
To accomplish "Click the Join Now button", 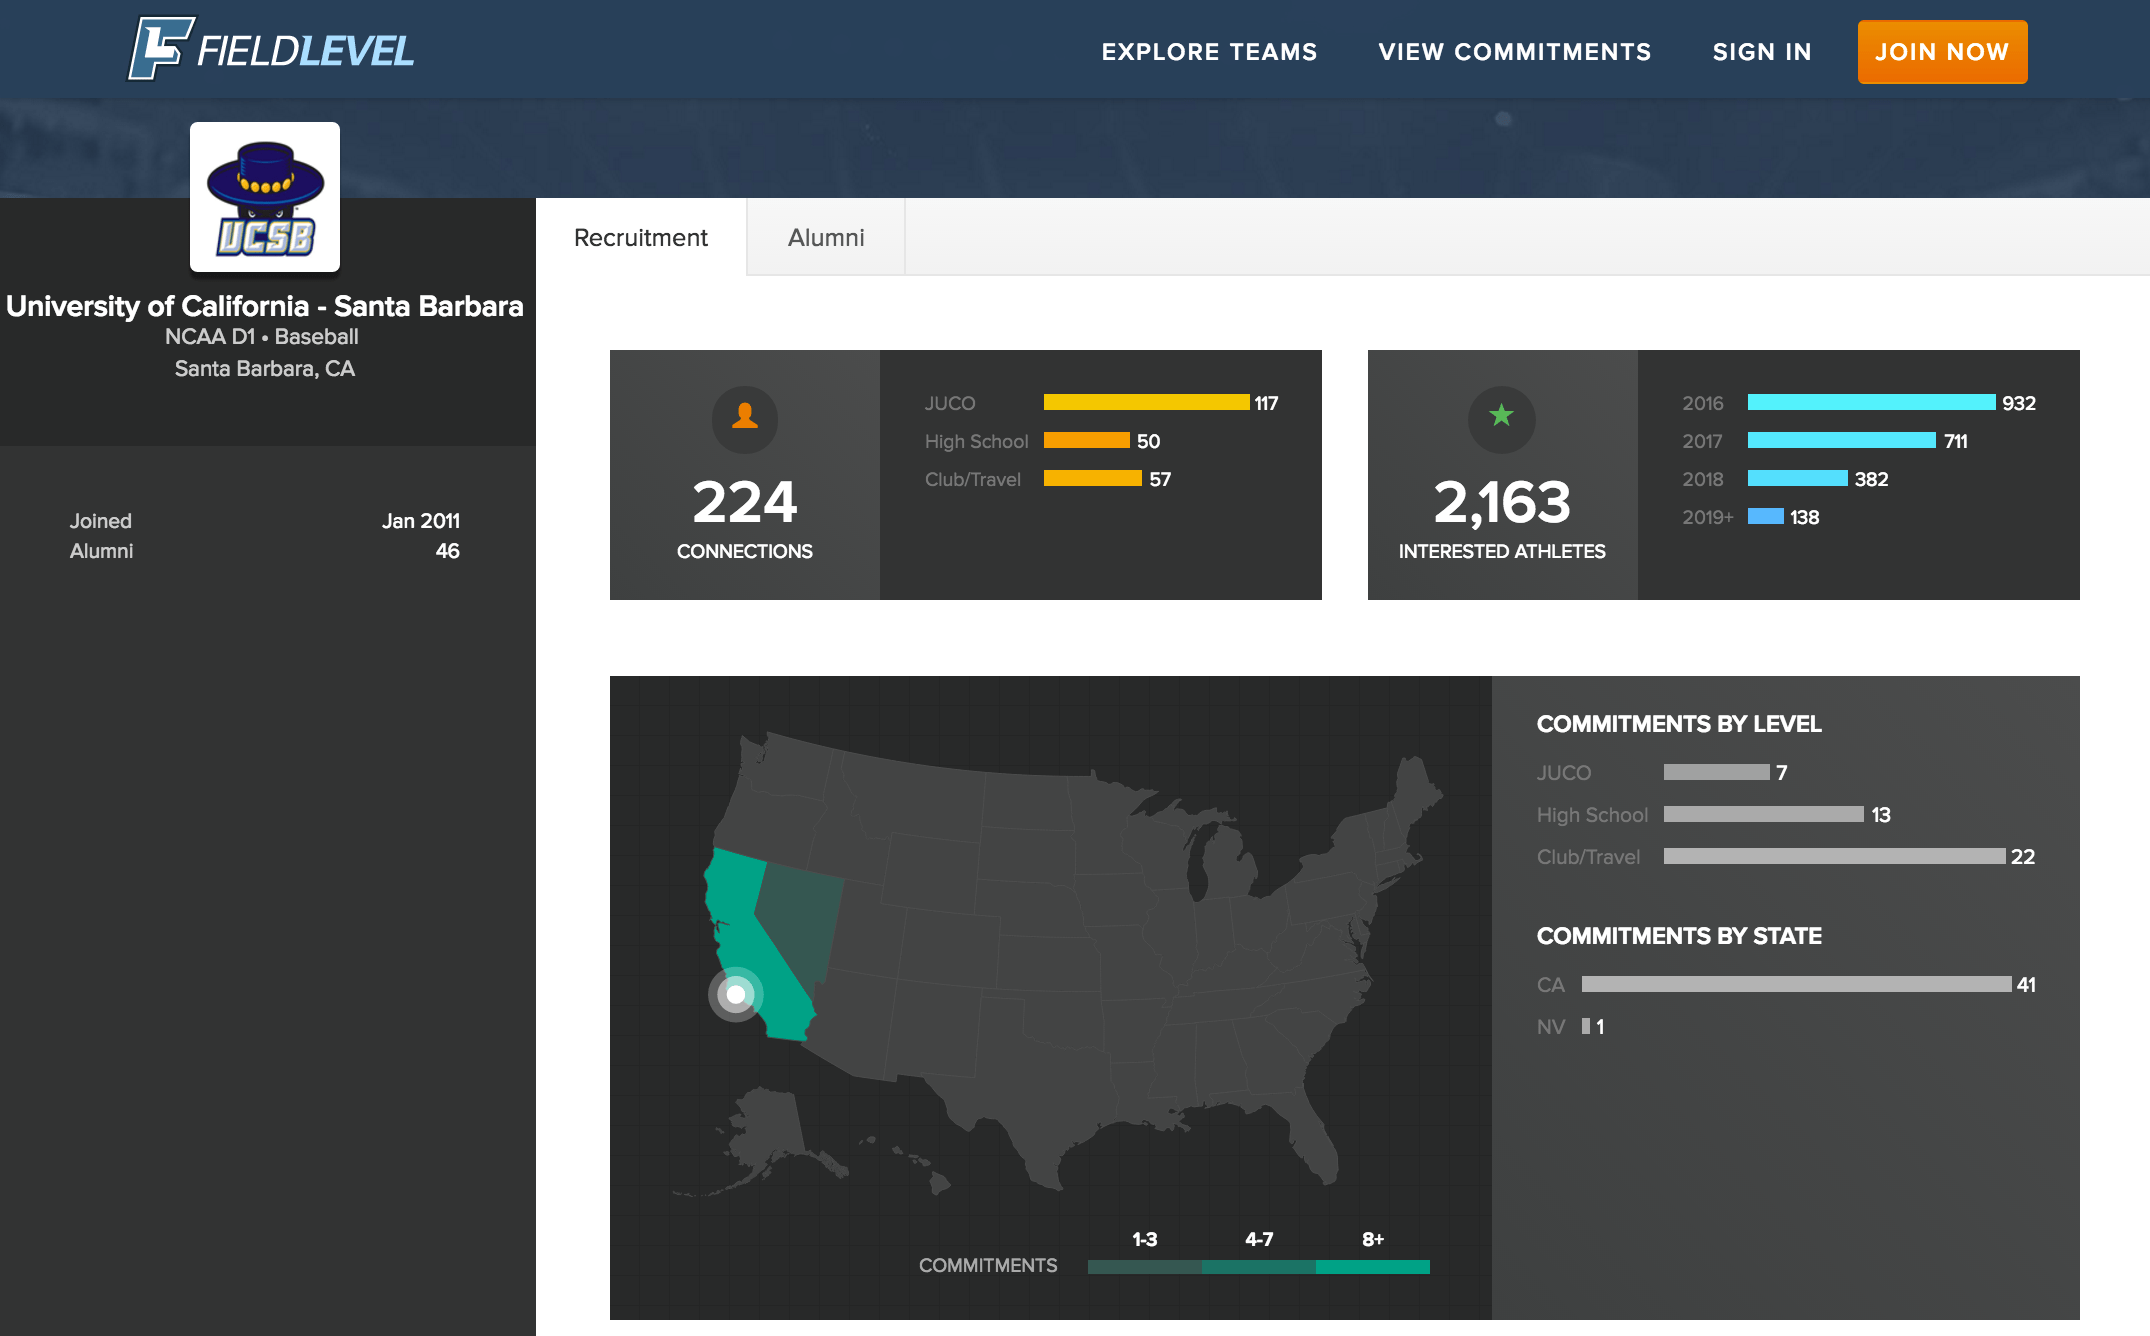I will 1942,52.
